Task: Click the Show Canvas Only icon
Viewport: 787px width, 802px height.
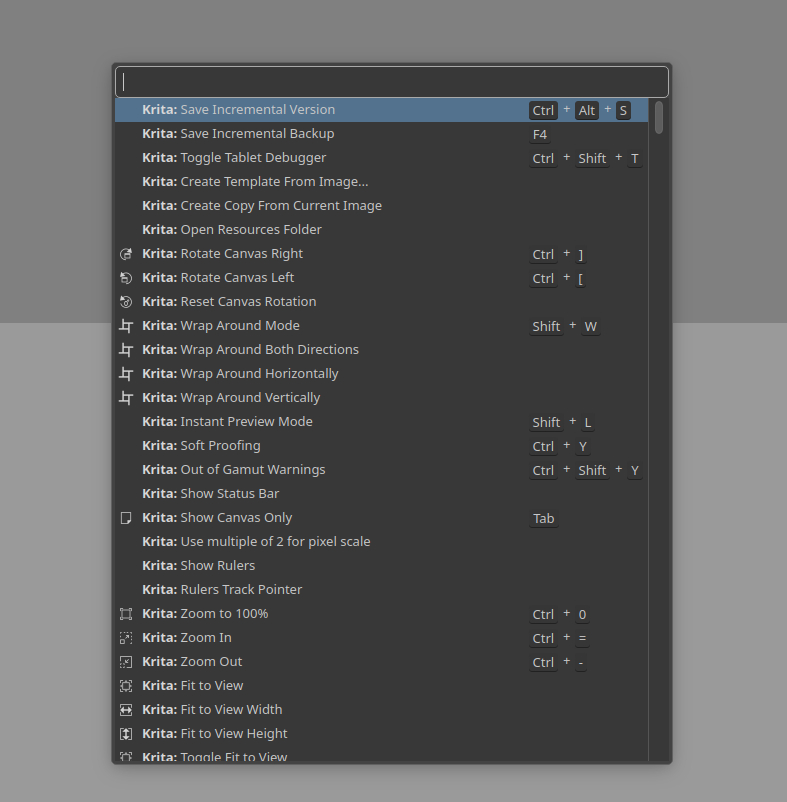Action: [126, 518]
